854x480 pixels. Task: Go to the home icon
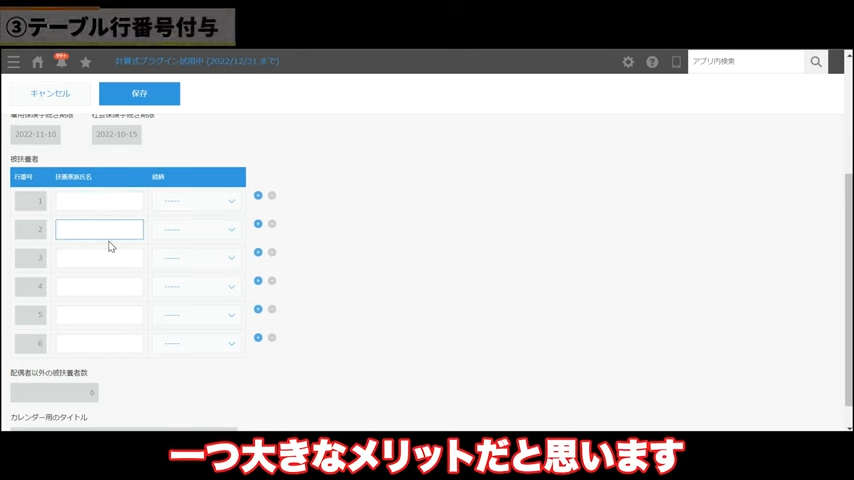tap(38, 62)
